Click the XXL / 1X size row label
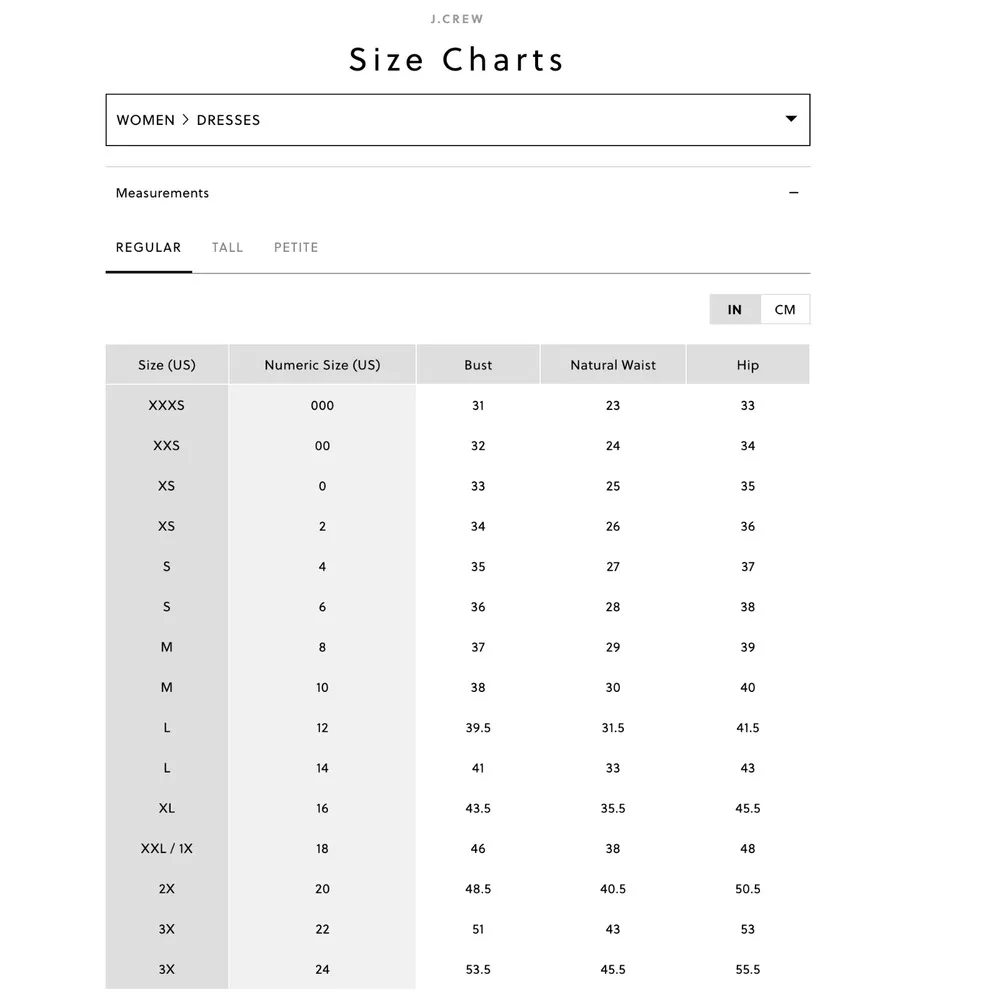 [x=167, y=848]
